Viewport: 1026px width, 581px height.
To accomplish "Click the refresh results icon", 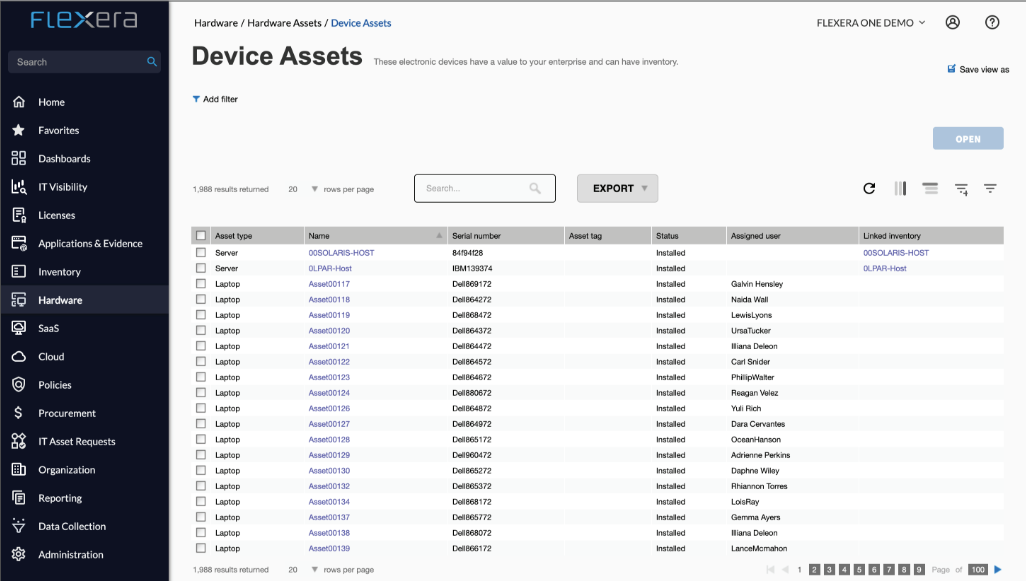I will (869, 188).
